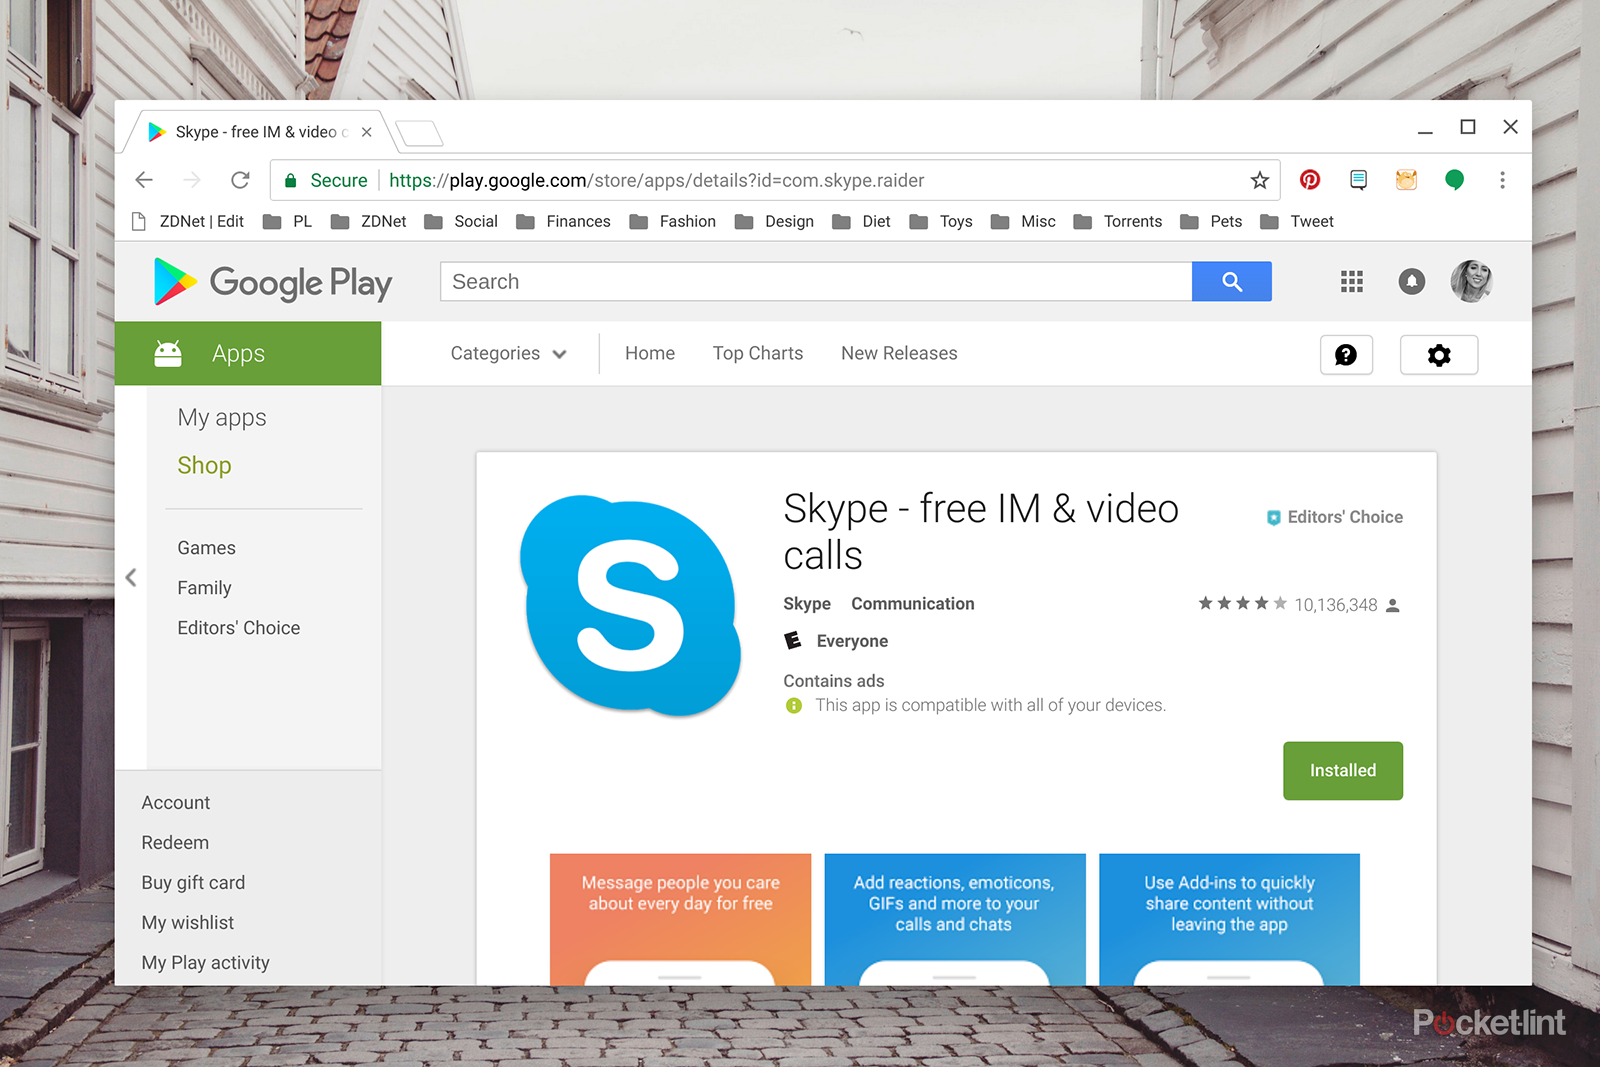The width and height of the screenshot is (1600, 1067).
Task: Collapse the sidebar with the left chevron
Action: click(131, 578)
